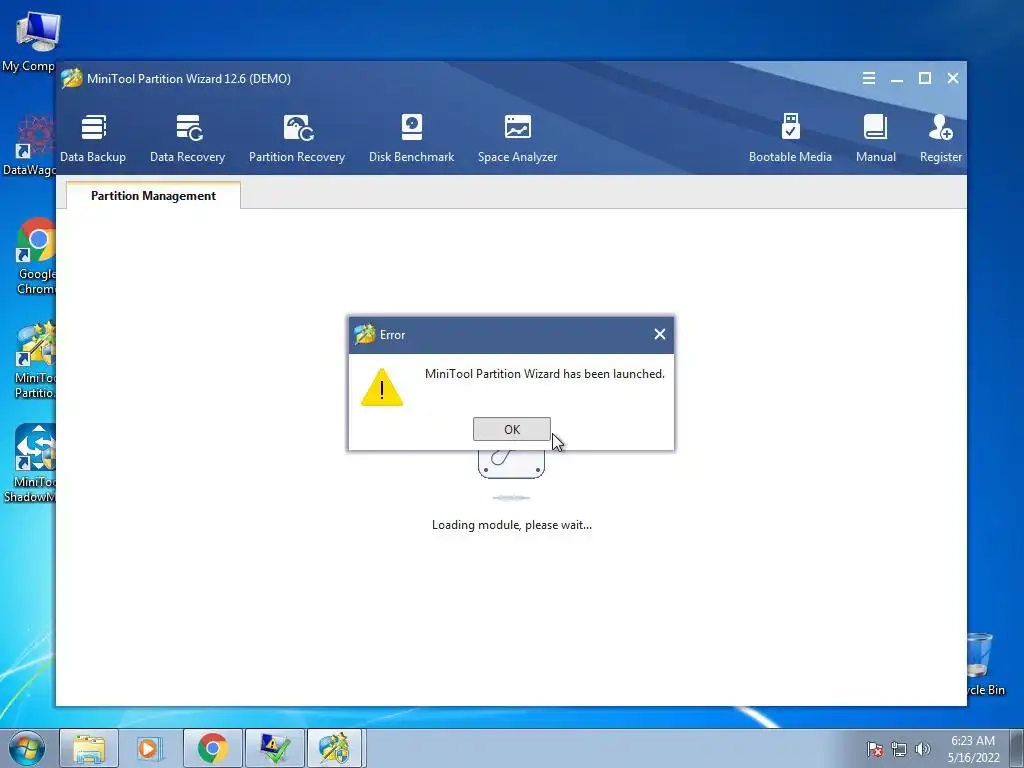Open the clock showing 6:23 AM

pyautogui.click(x=973, y=749)
